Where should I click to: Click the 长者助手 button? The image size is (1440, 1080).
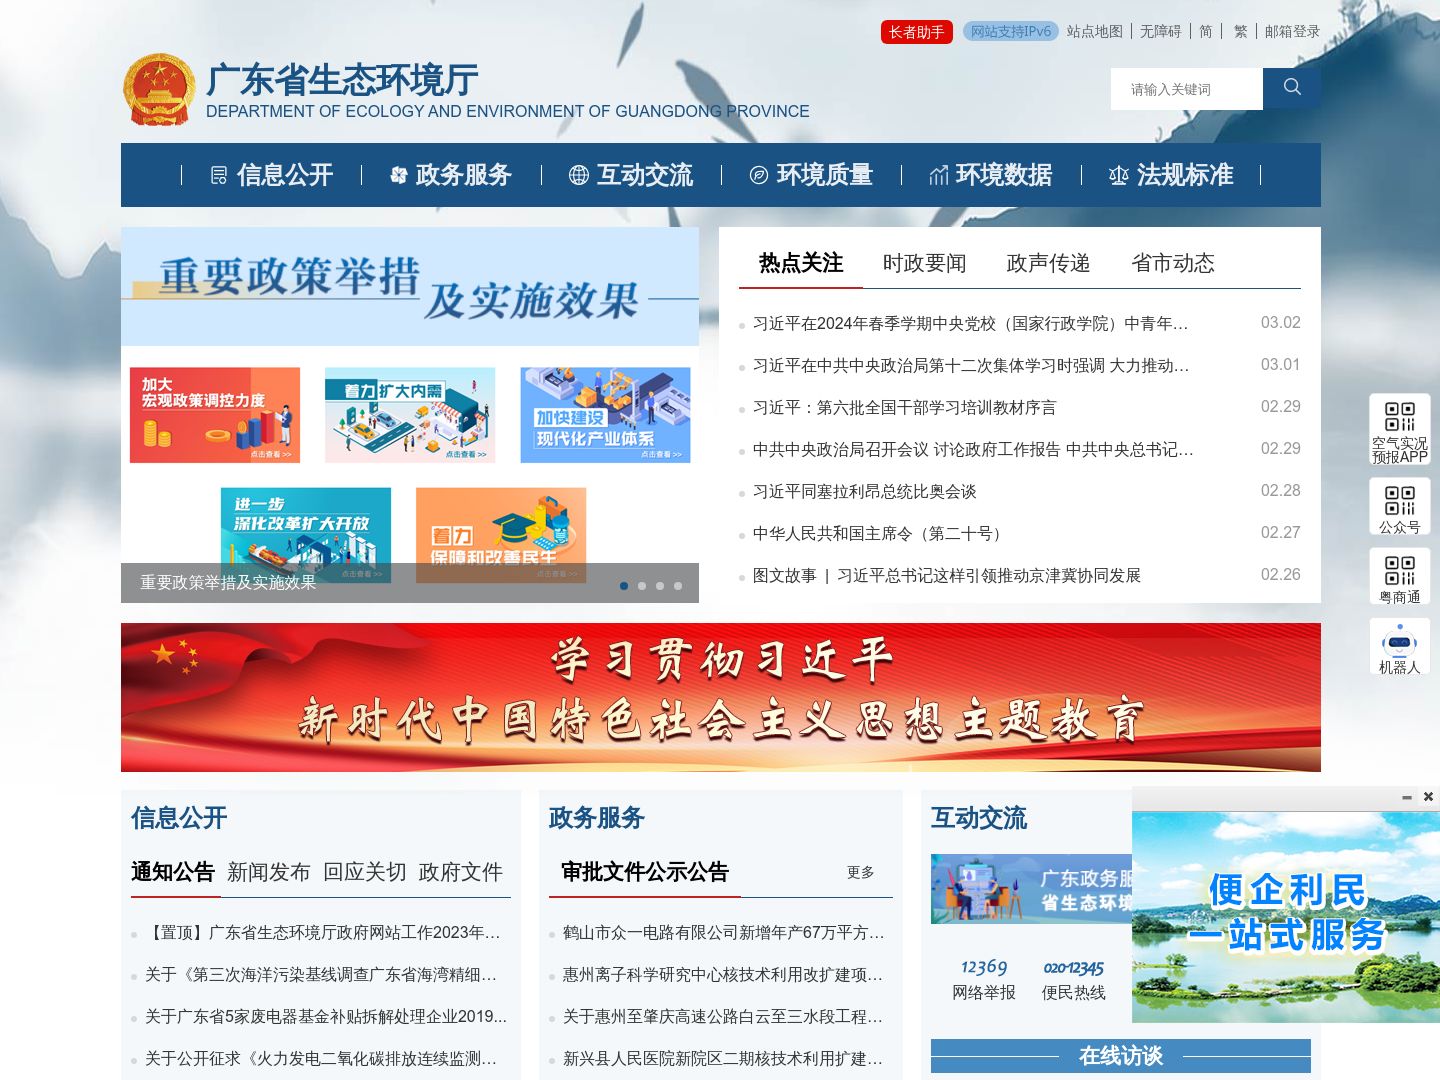[917, 32]
